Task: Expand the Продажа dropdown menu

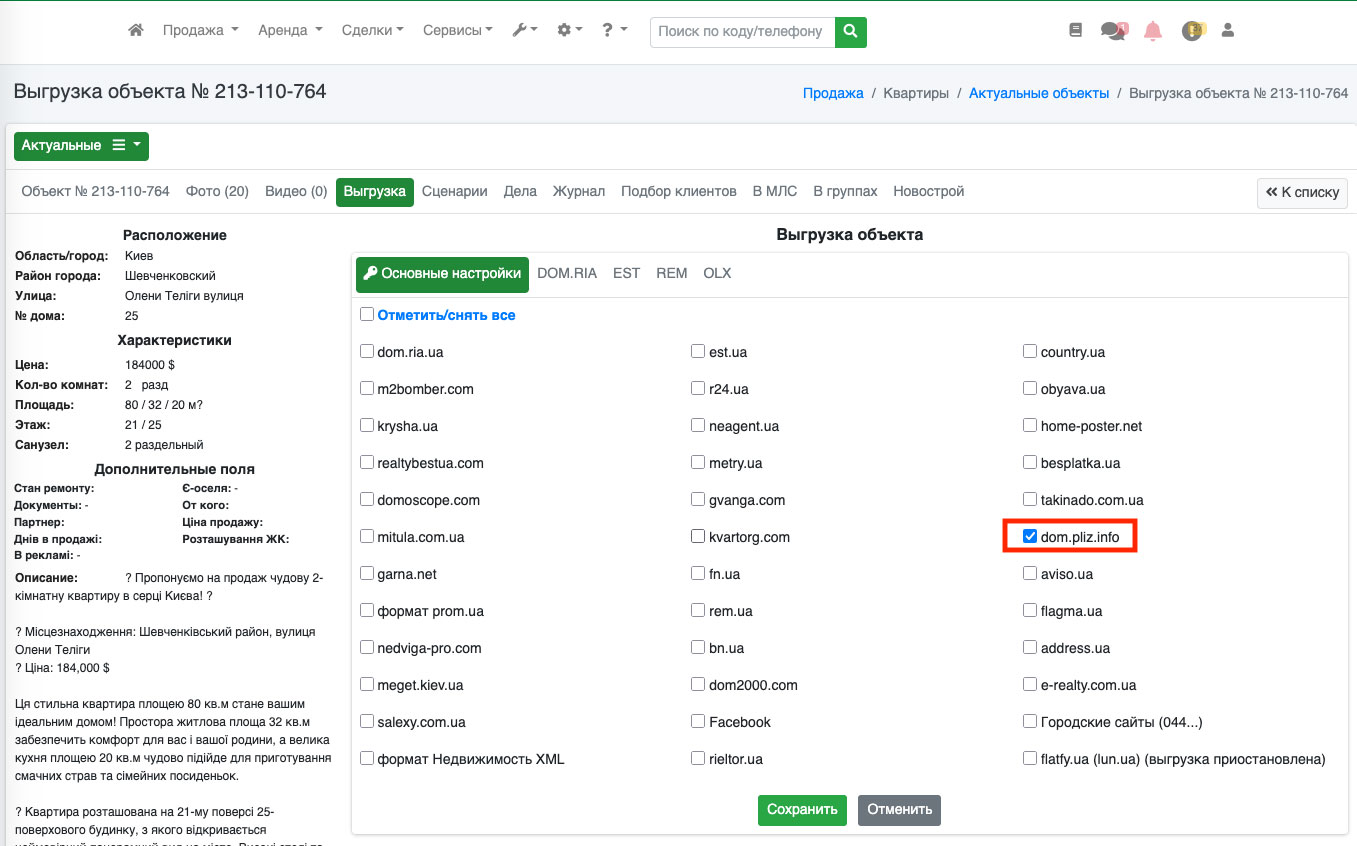Action: pos(200,31)
